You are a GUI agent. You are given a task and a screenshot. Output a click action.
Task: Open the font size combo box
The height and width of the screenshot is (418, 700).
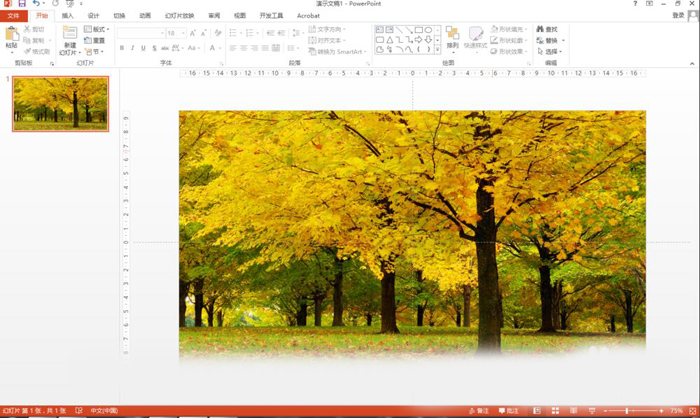point(176,33)
